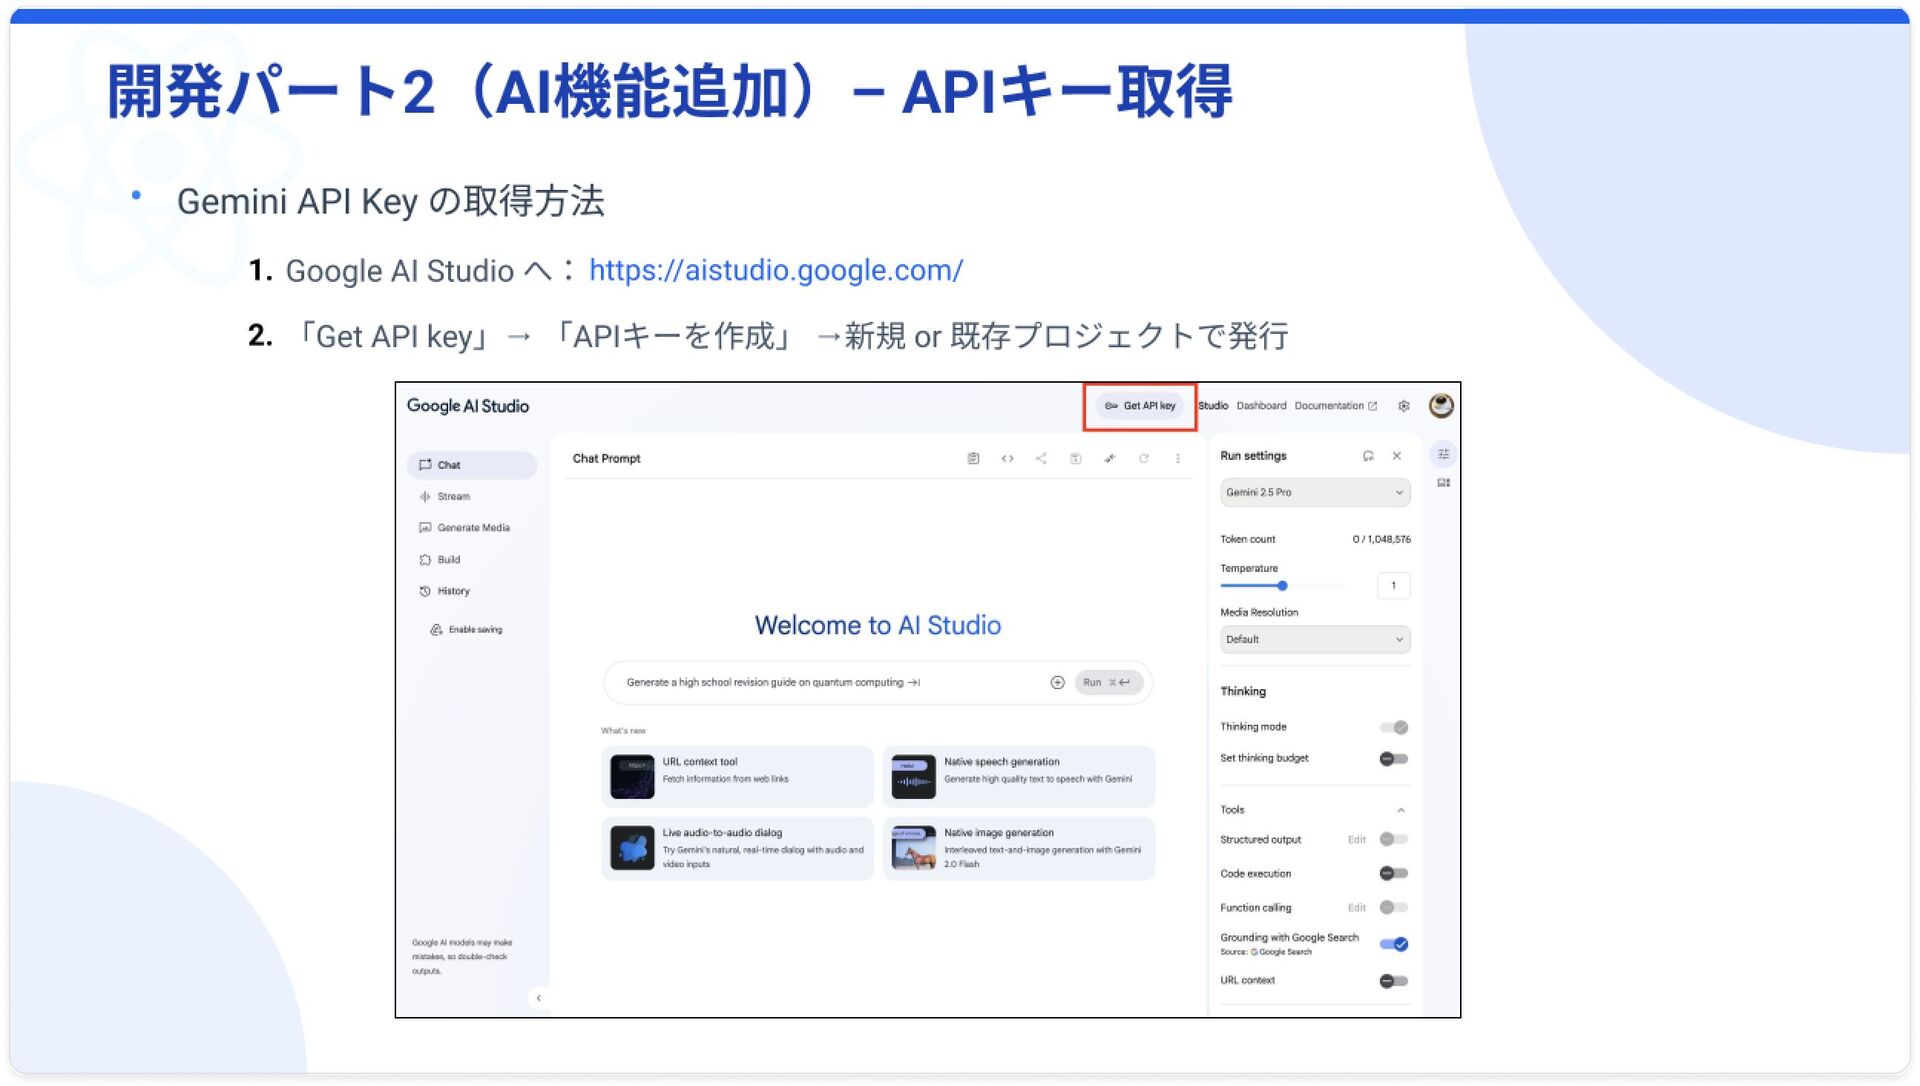The width and height of the screenshot is (1920, 1086).
Task: Open the Gemini 2.5 Pro model dropdown
Action: (1315, 493)
